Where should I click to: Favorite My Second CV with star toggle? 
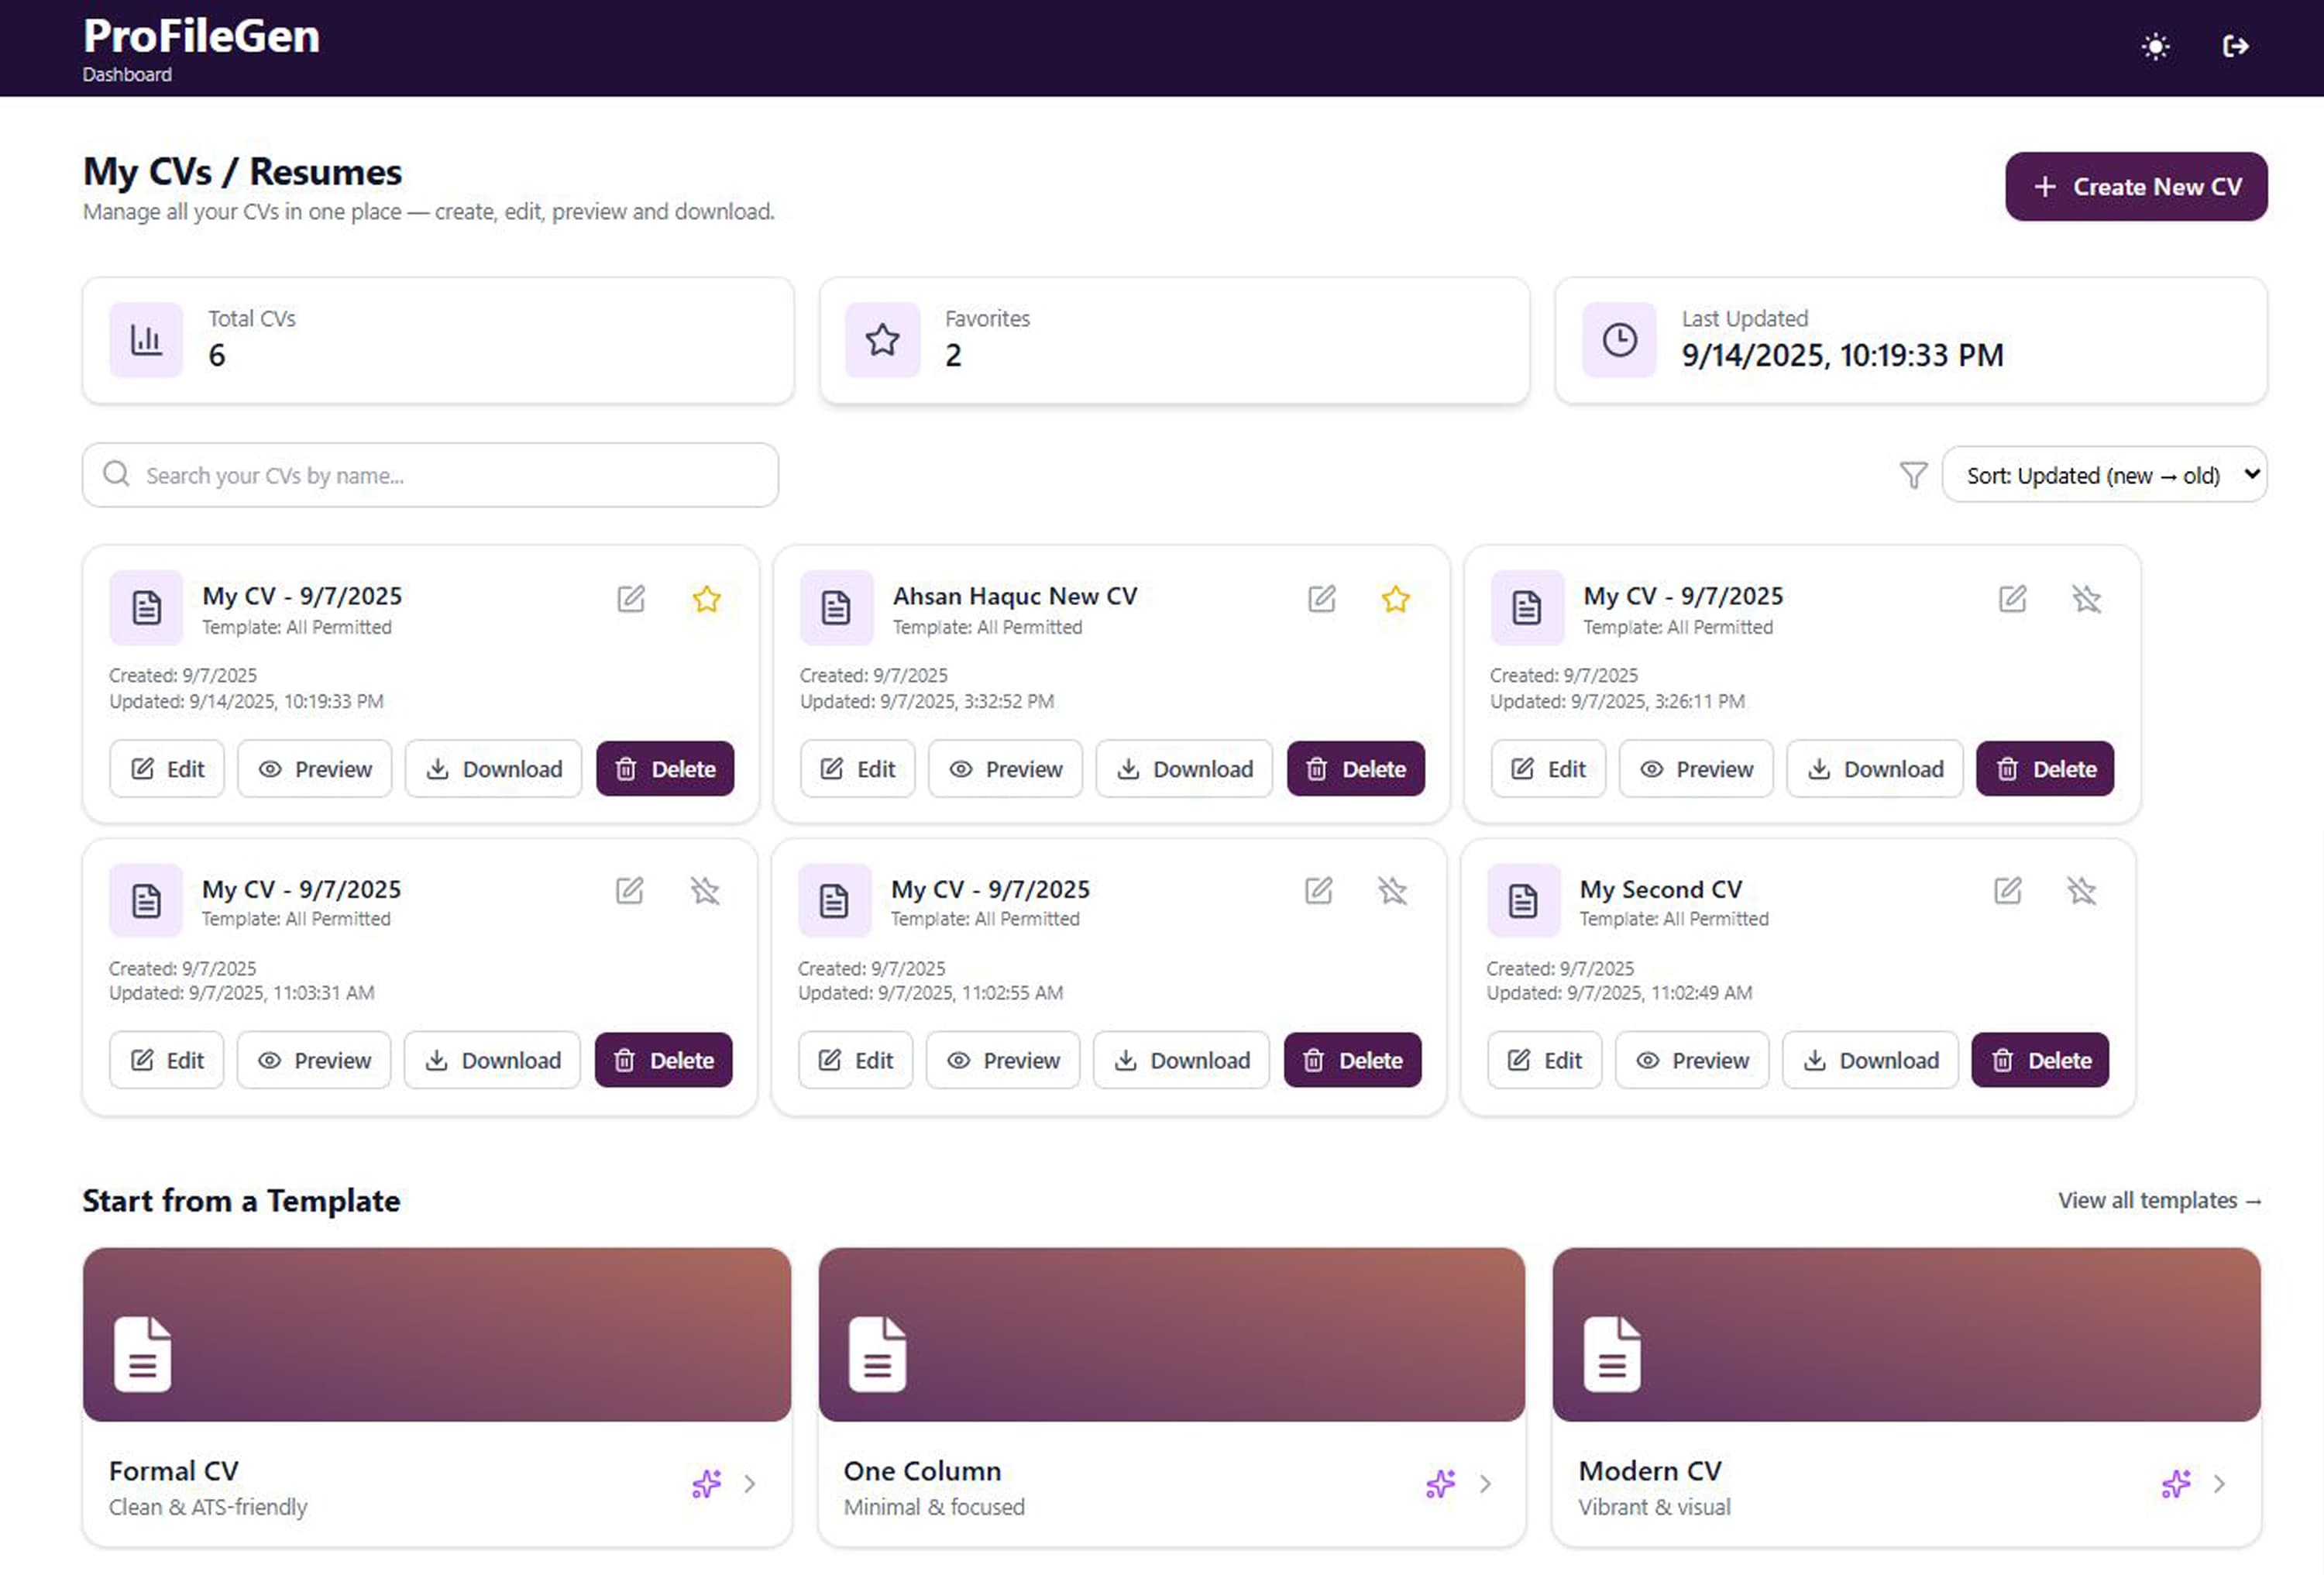tap(2081, 890)
